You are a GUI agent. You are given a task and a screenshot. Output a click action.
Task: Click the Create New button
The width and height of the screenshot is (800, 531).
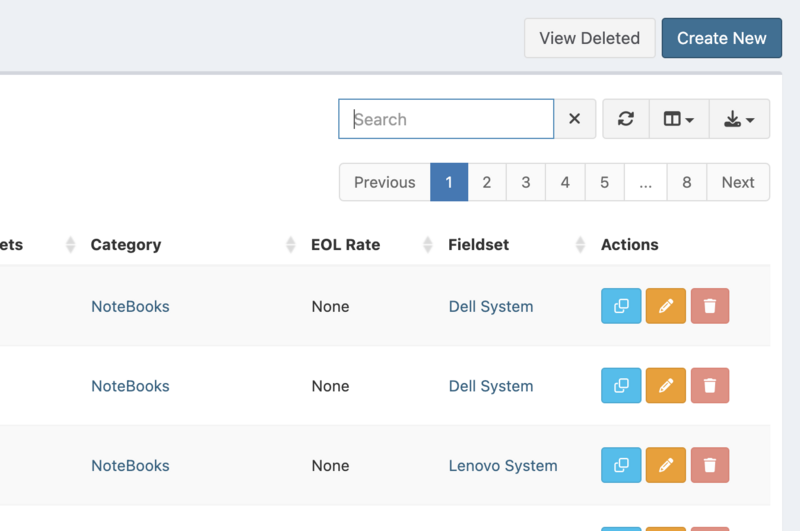point(721,38)
